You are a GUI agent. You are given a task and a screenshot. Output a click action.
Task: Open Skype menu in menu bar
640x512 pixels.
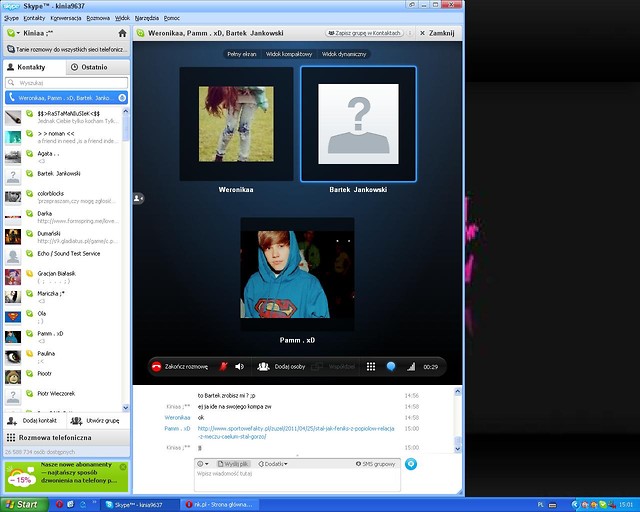pos(11,18)
